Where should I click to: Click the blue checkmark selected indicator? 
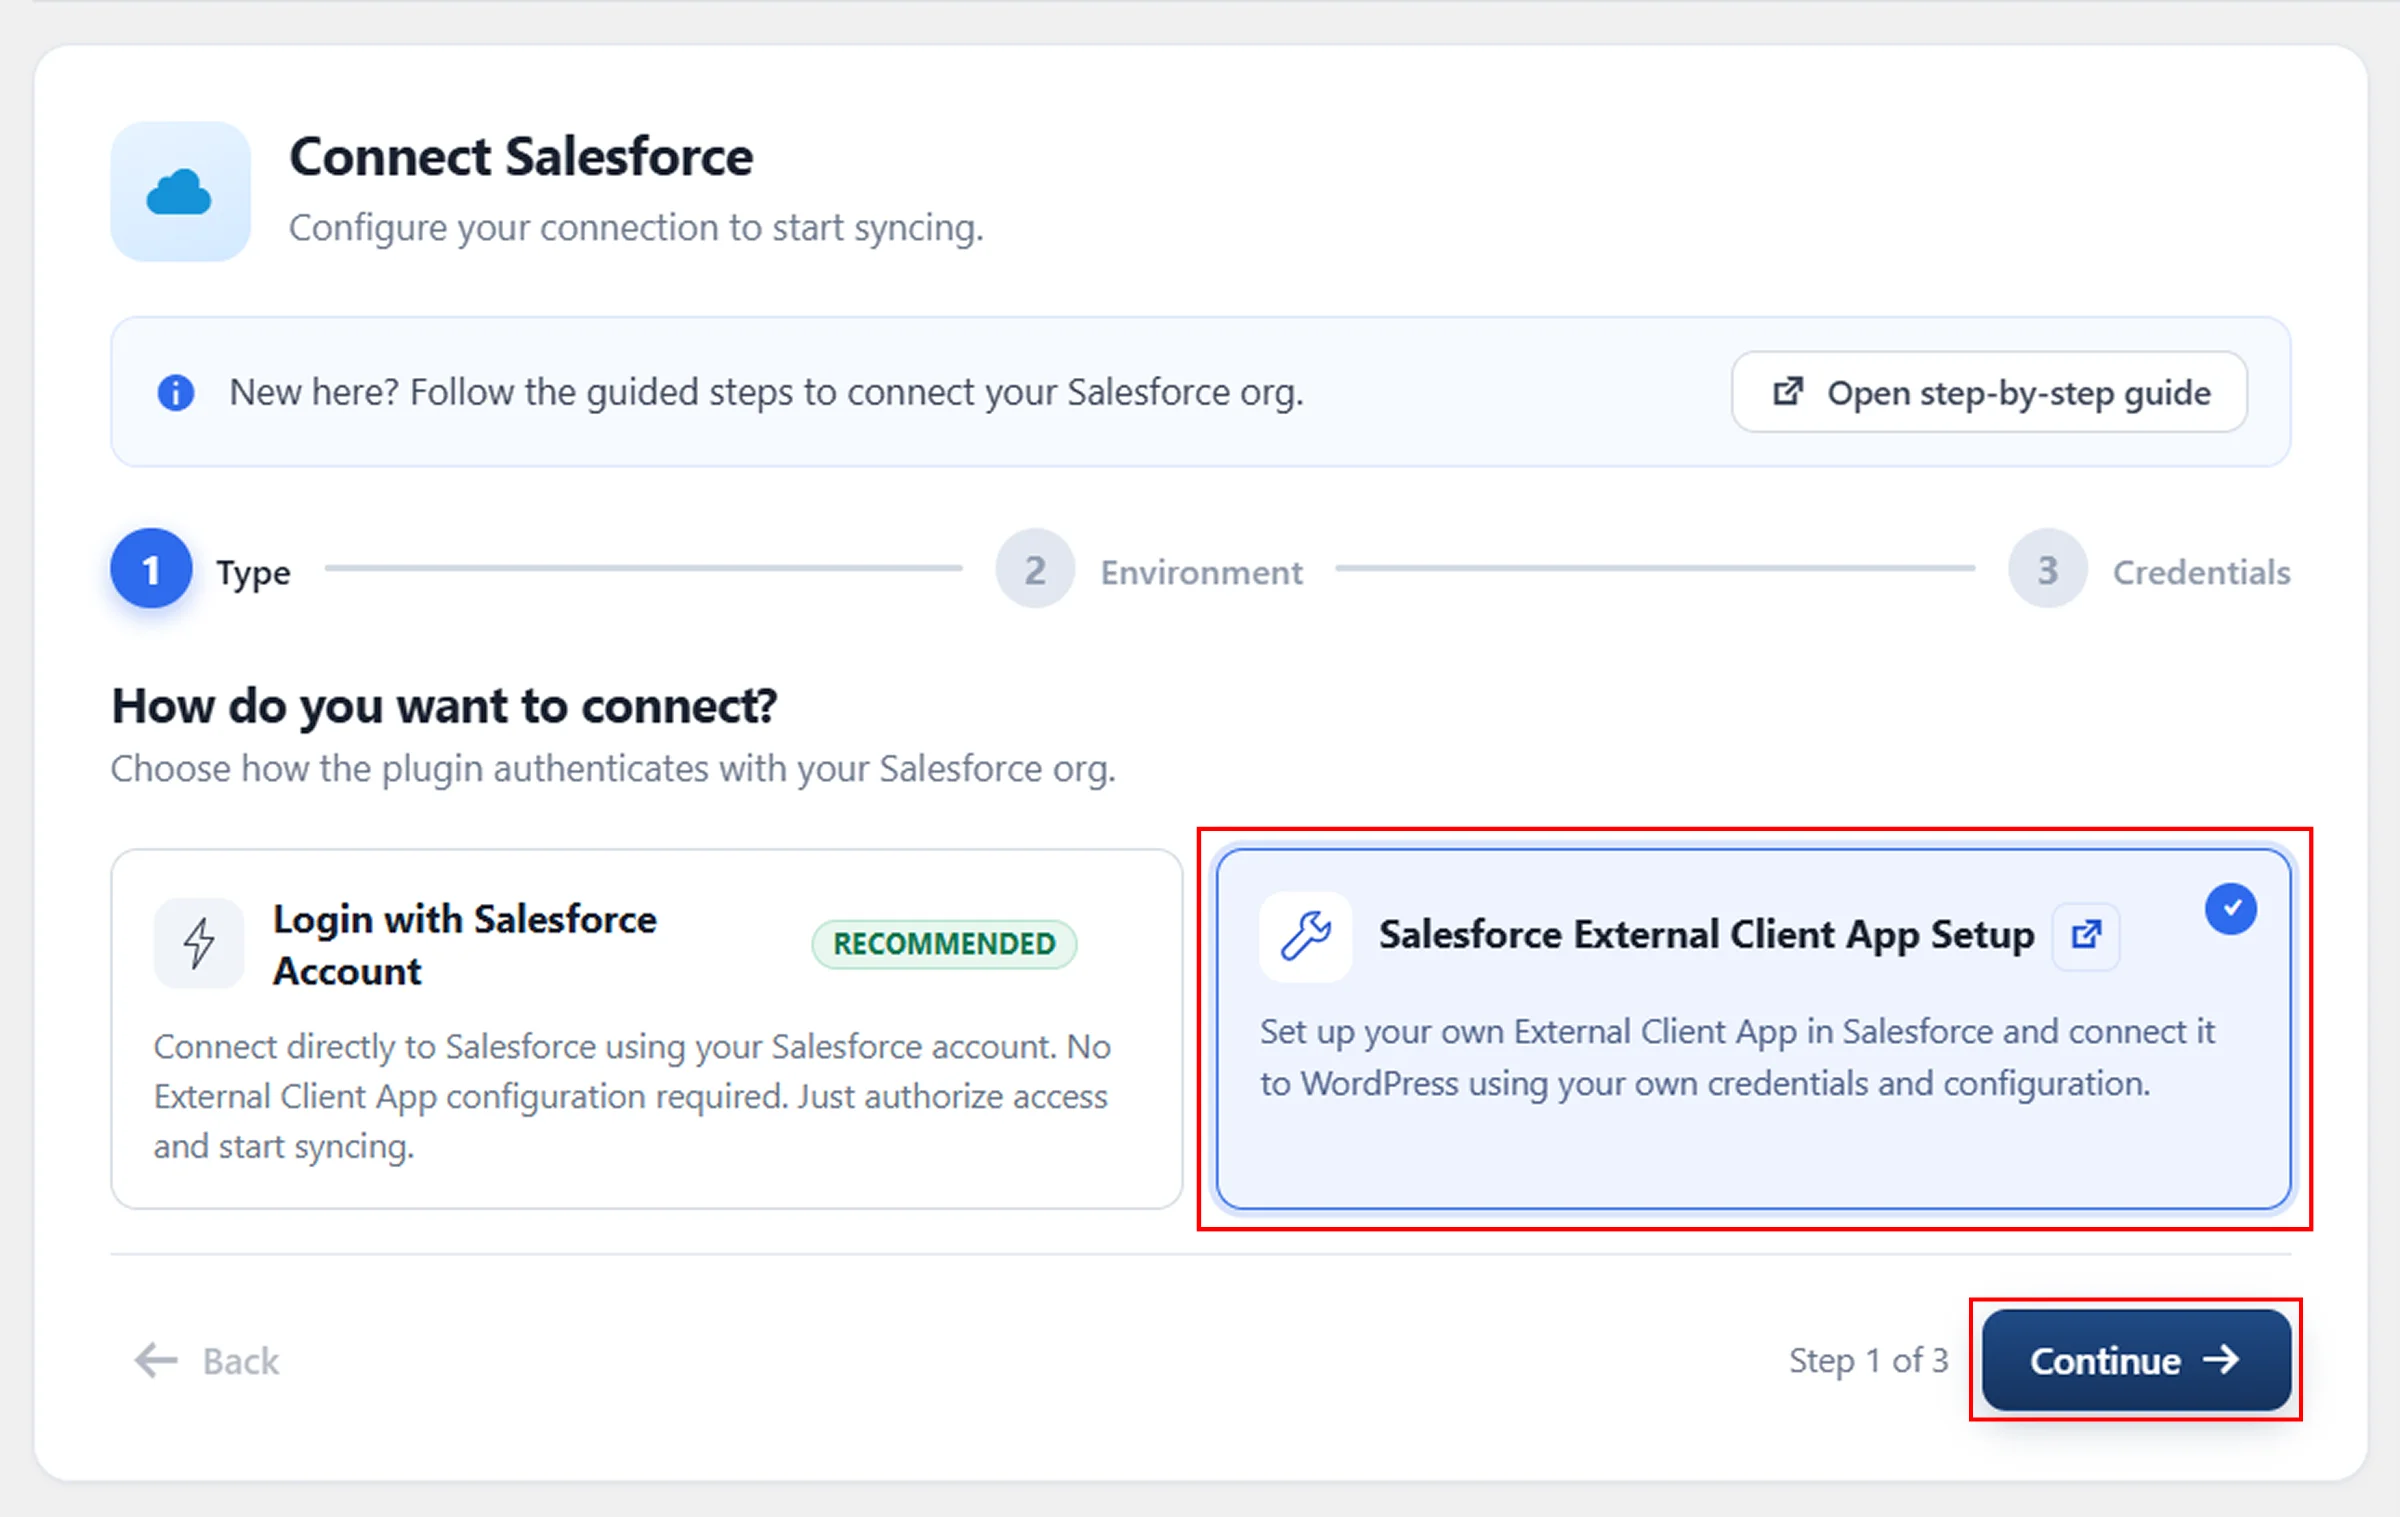[x=2231, y=909]
